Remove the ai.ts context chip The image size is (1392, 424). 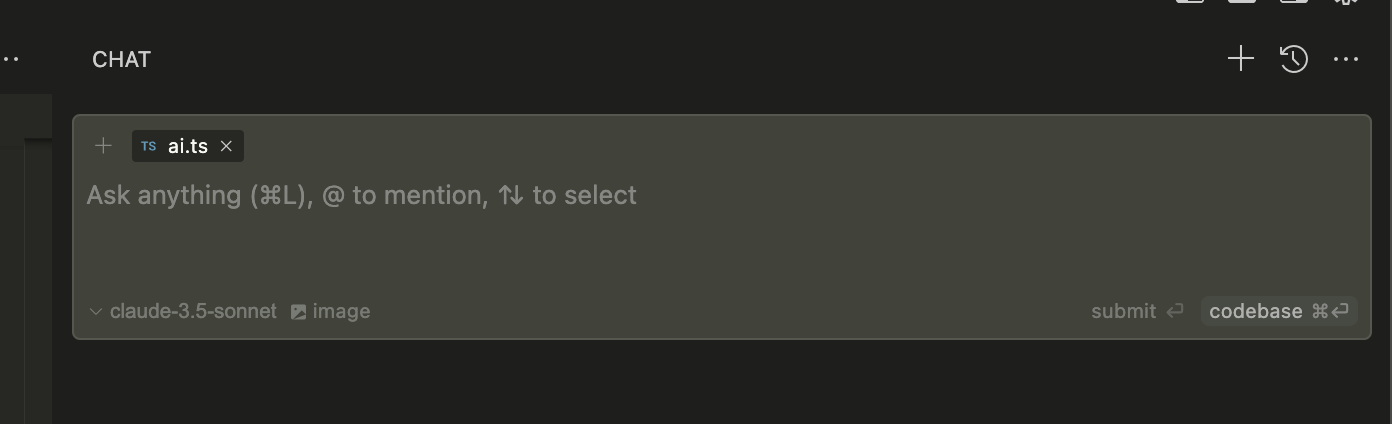pos(226,146)
